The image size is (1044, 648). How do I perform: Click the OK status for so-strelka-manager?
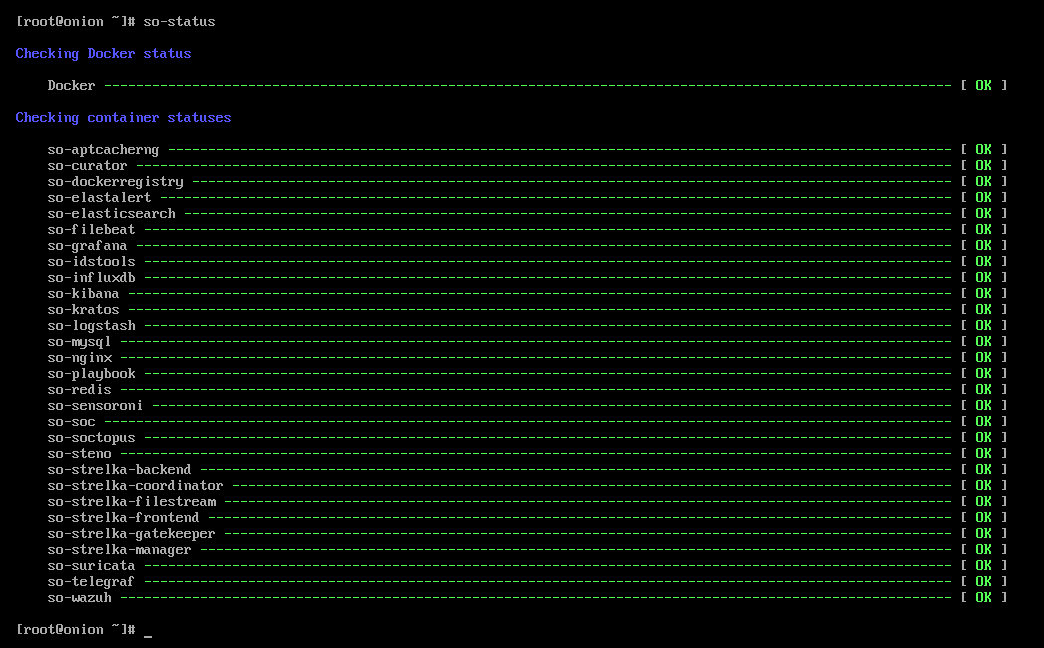coord(983,549)
